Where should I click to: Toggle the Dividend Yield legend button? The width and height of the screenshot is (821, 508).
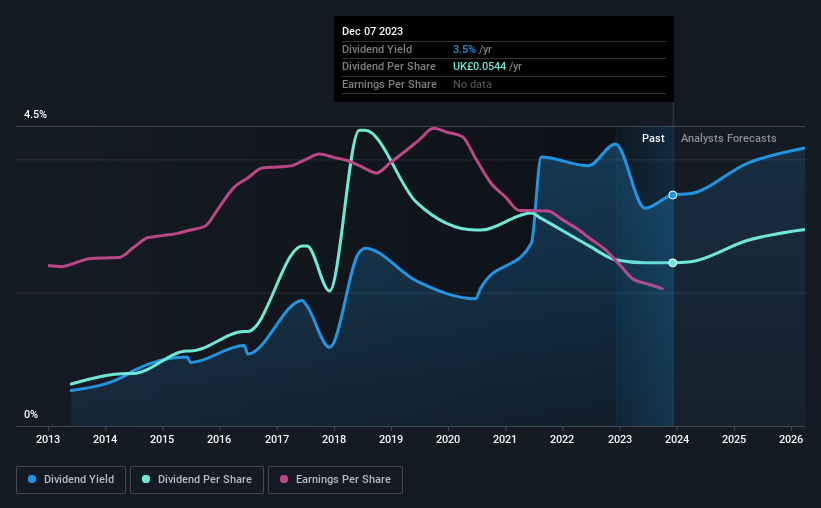coord(71,480)
